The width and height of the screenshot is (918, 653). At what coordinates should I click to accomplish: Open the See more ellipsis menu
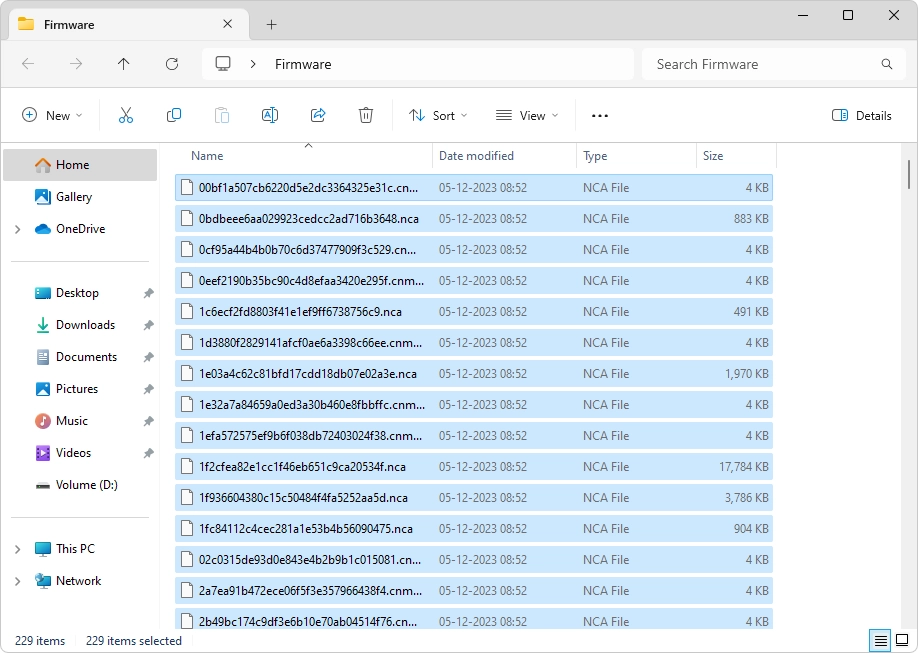click(600, 116)
